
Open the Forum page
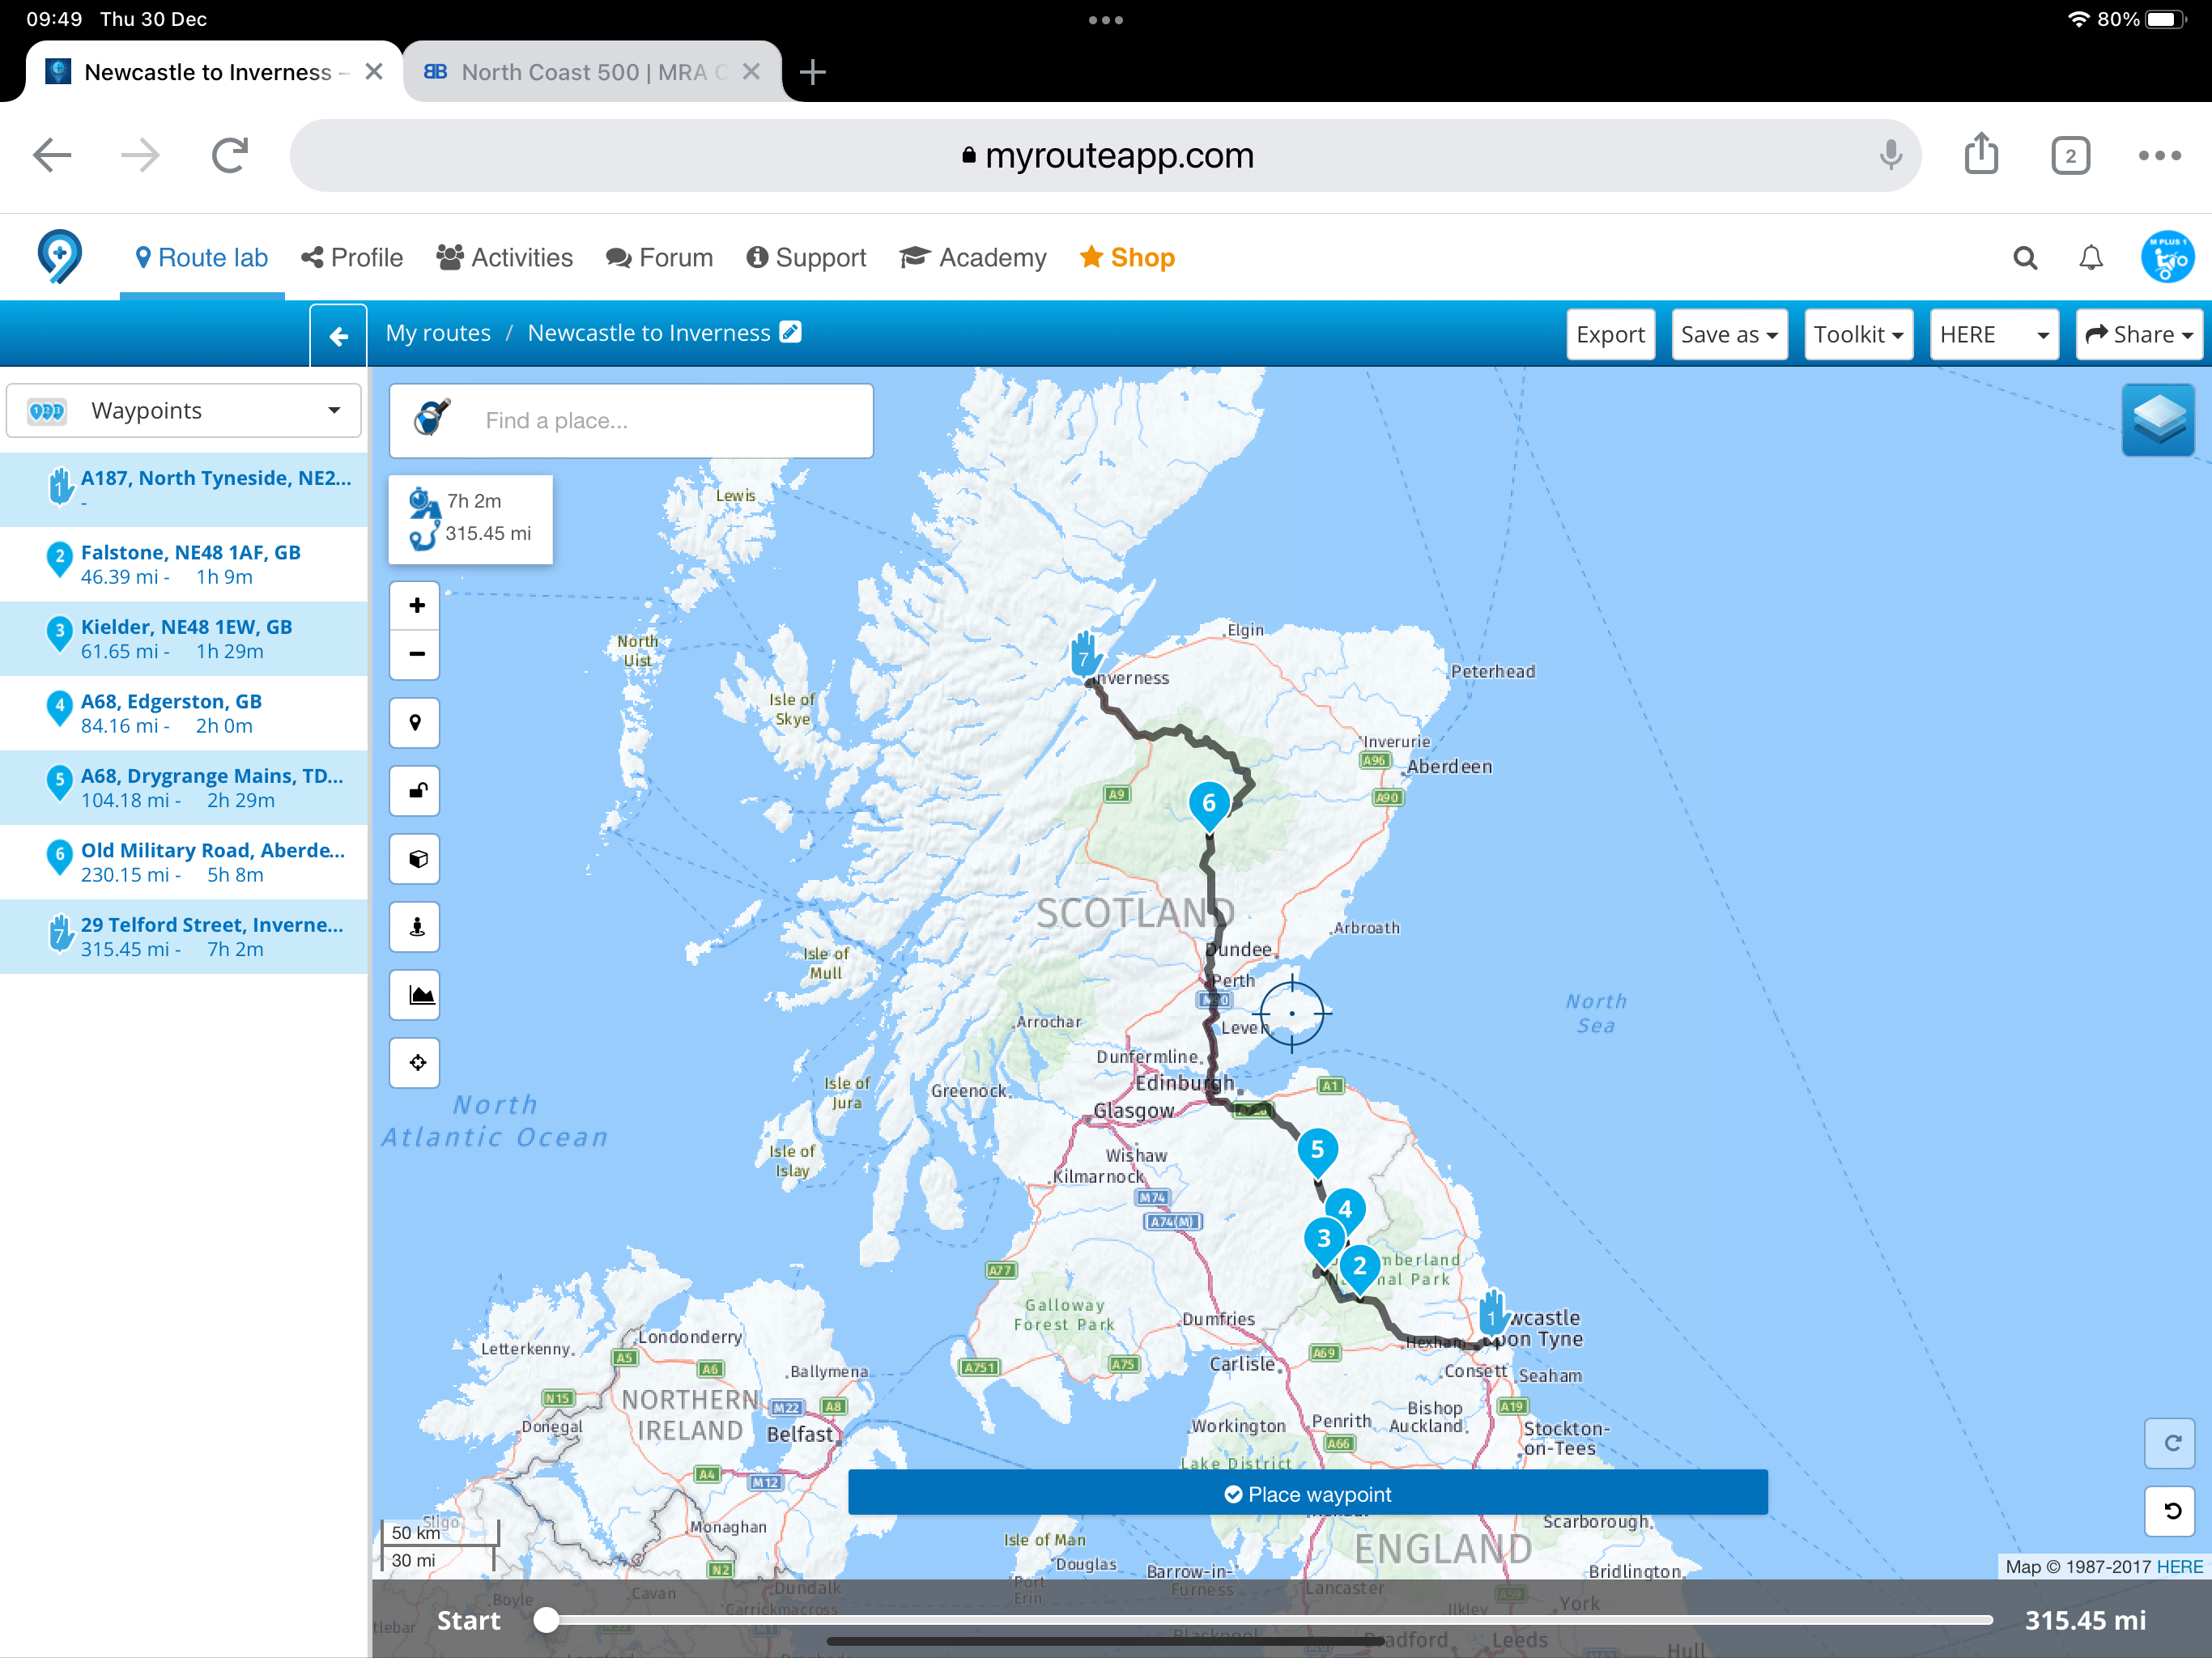659,258
